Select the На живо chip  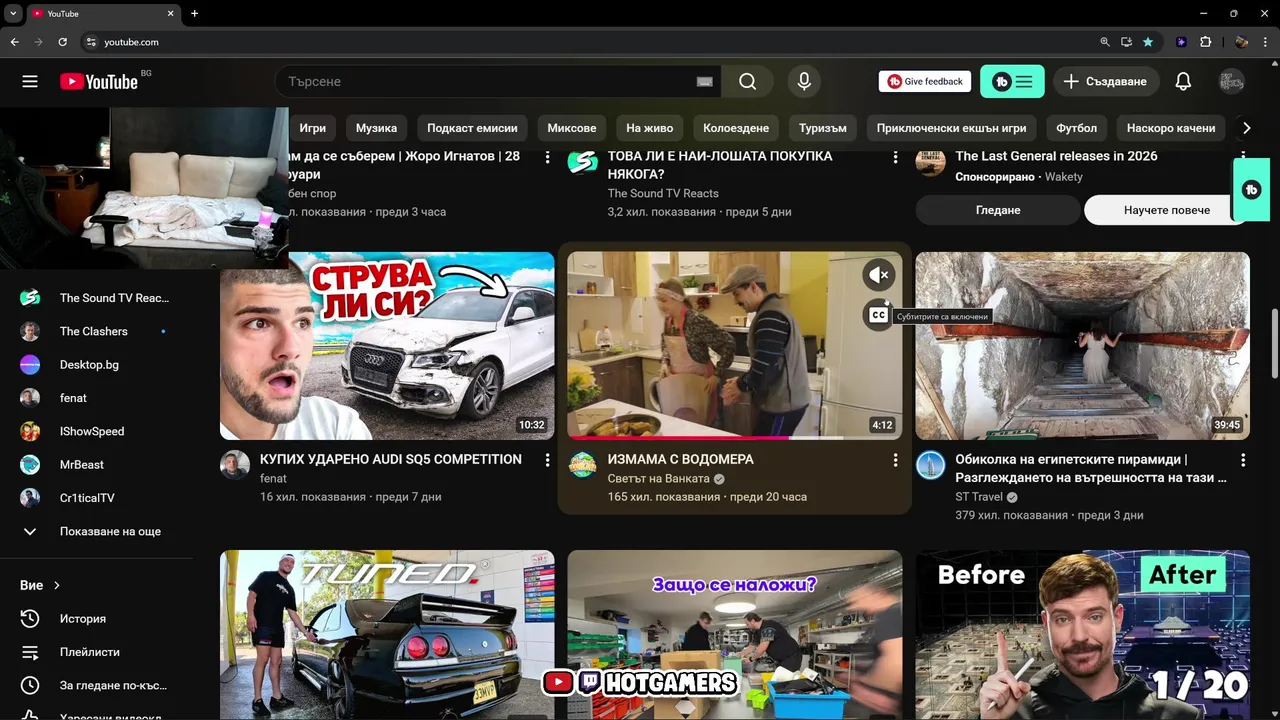650,128
